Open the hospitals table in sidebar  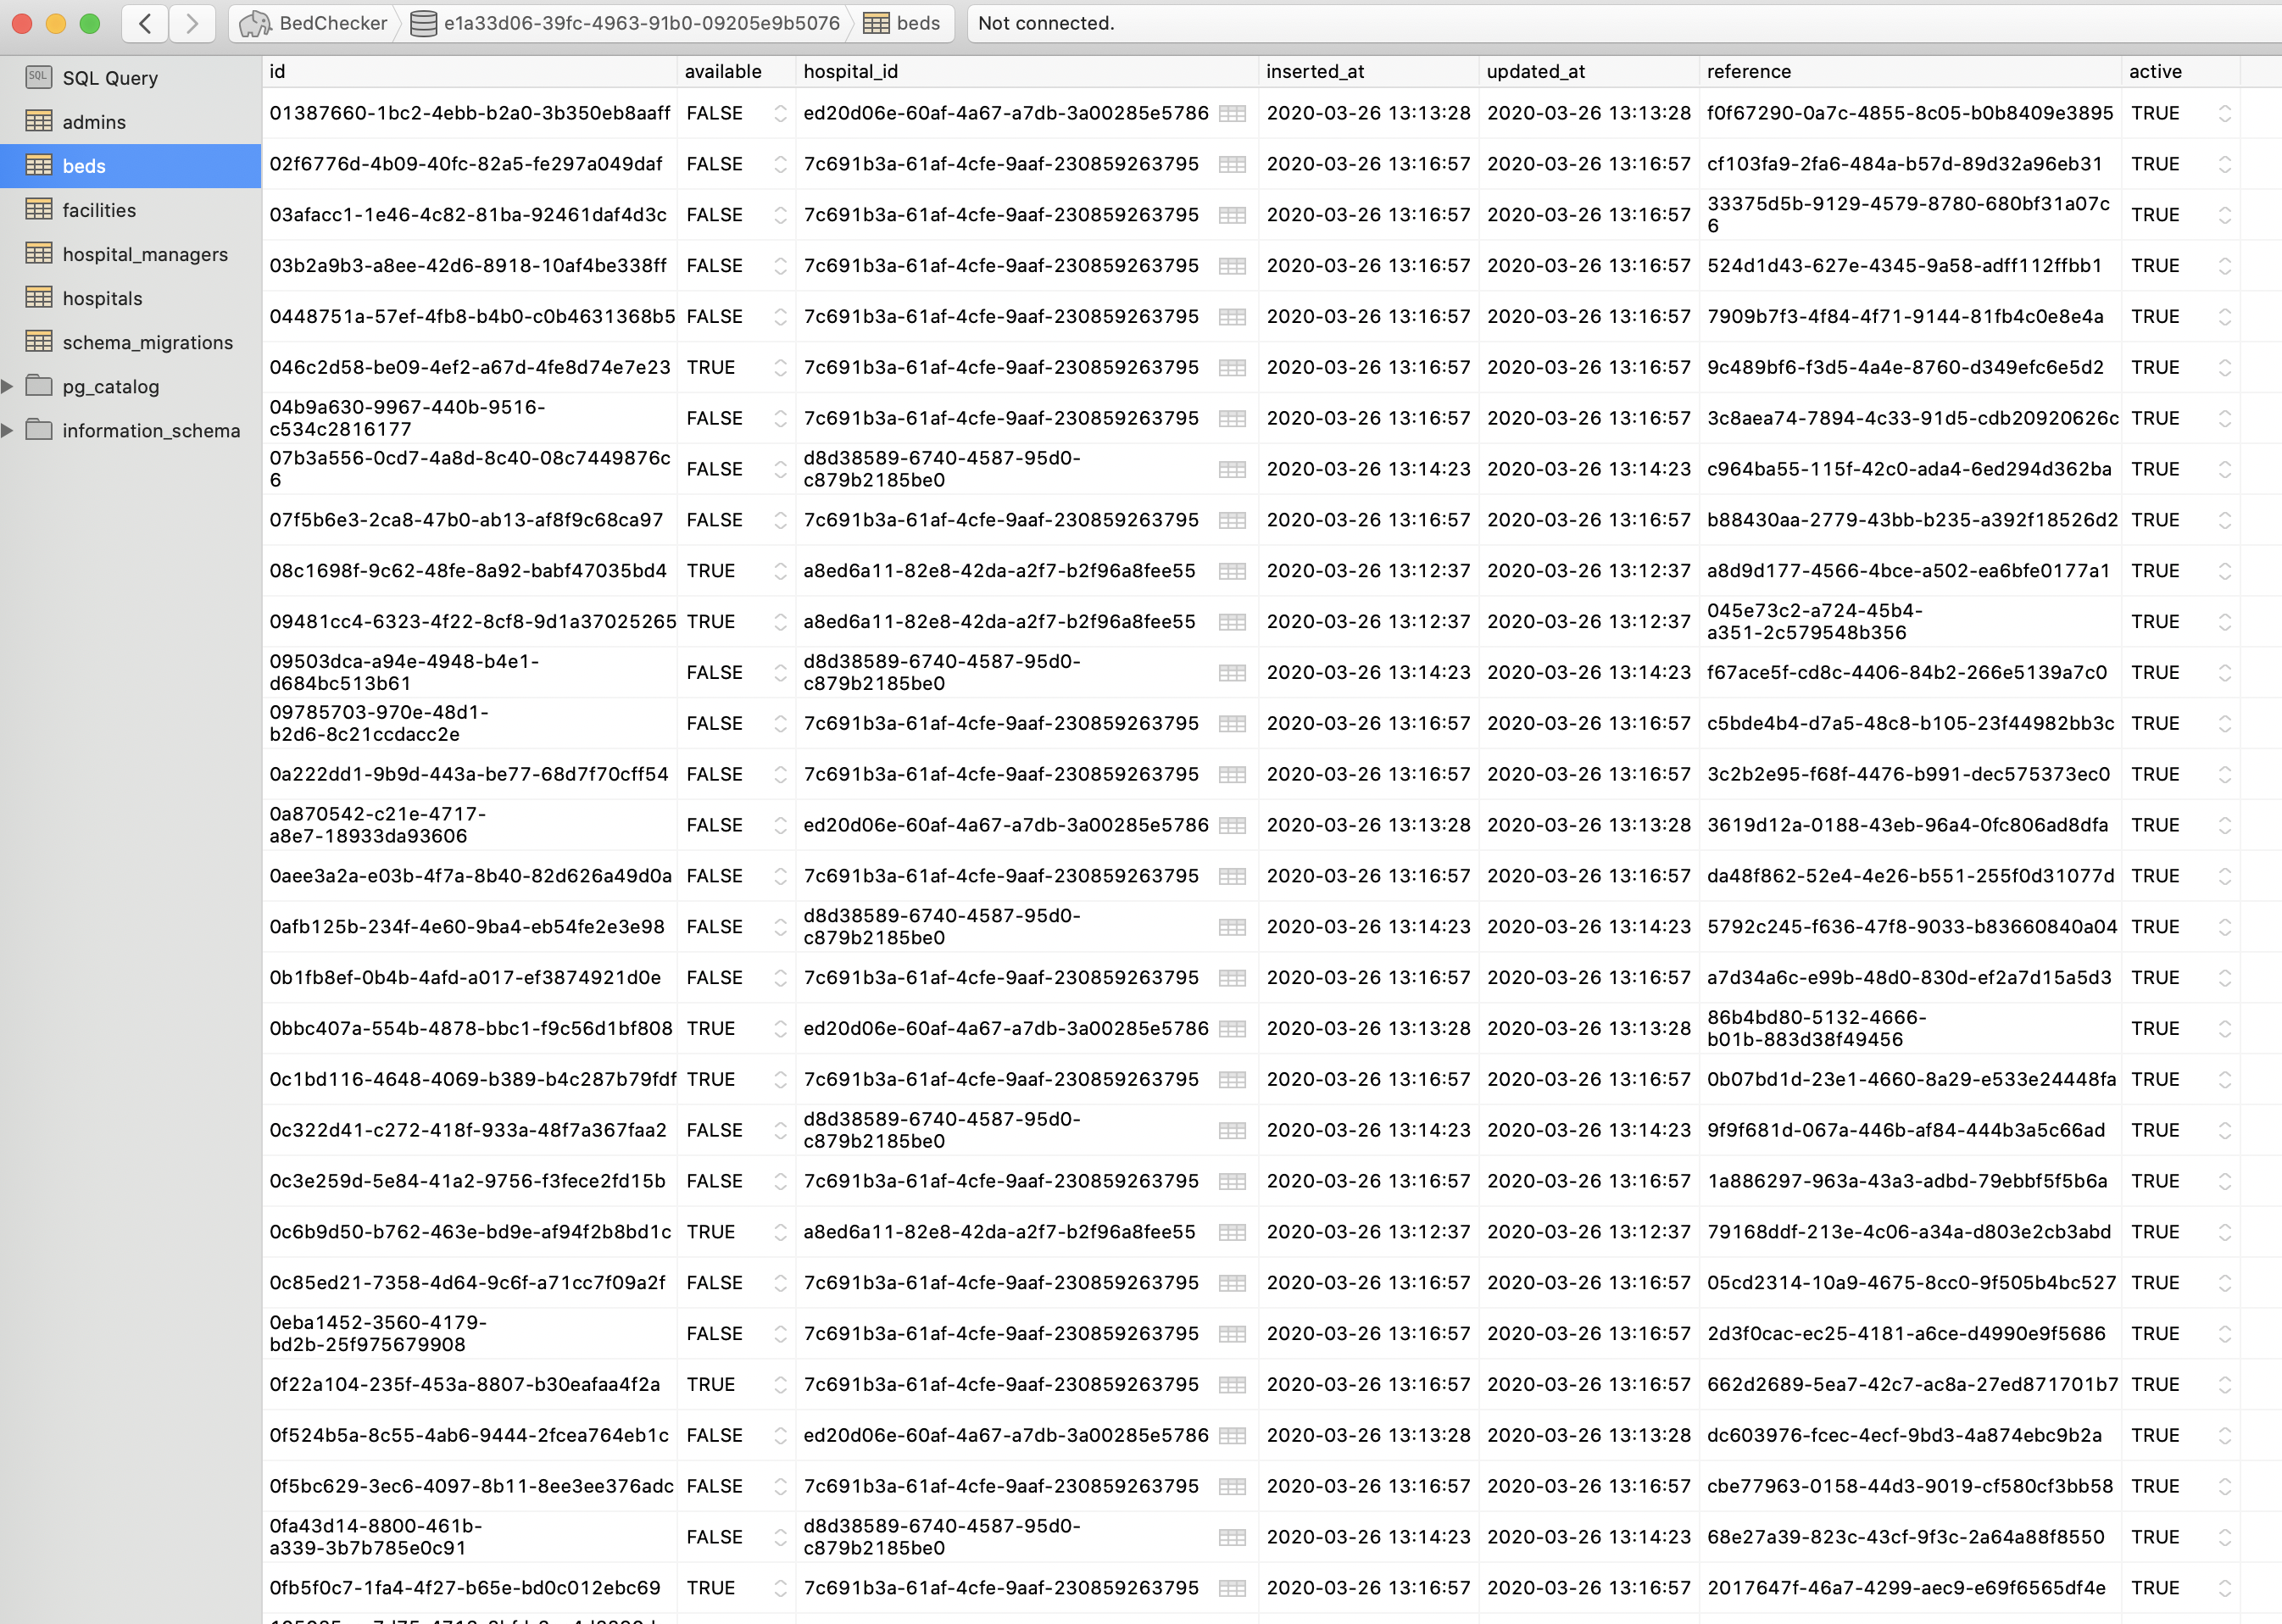(102, 298)
